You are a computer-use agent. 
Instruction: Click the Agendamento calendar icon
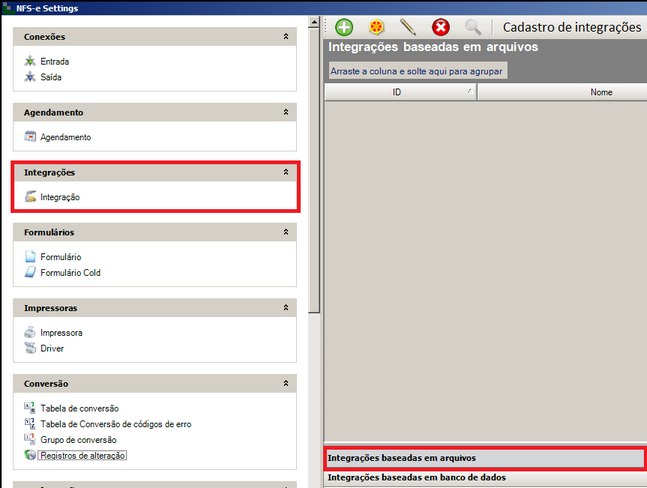(x=30, y=137)
